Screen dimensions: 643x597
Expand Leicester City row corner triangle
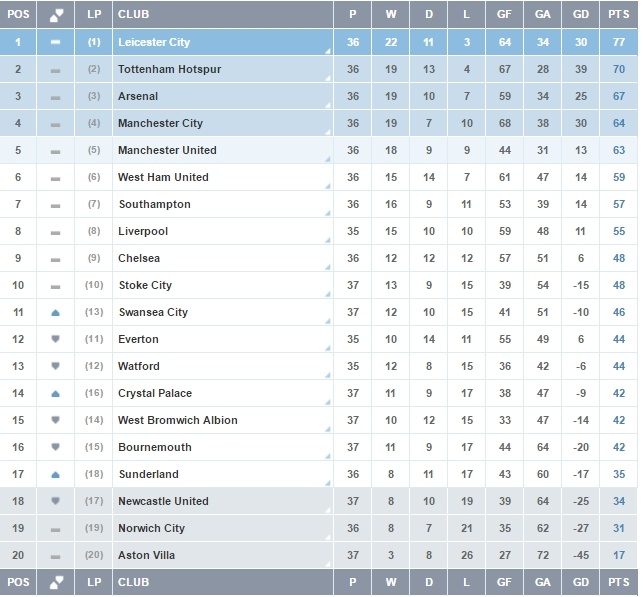(x=327, y=53)
